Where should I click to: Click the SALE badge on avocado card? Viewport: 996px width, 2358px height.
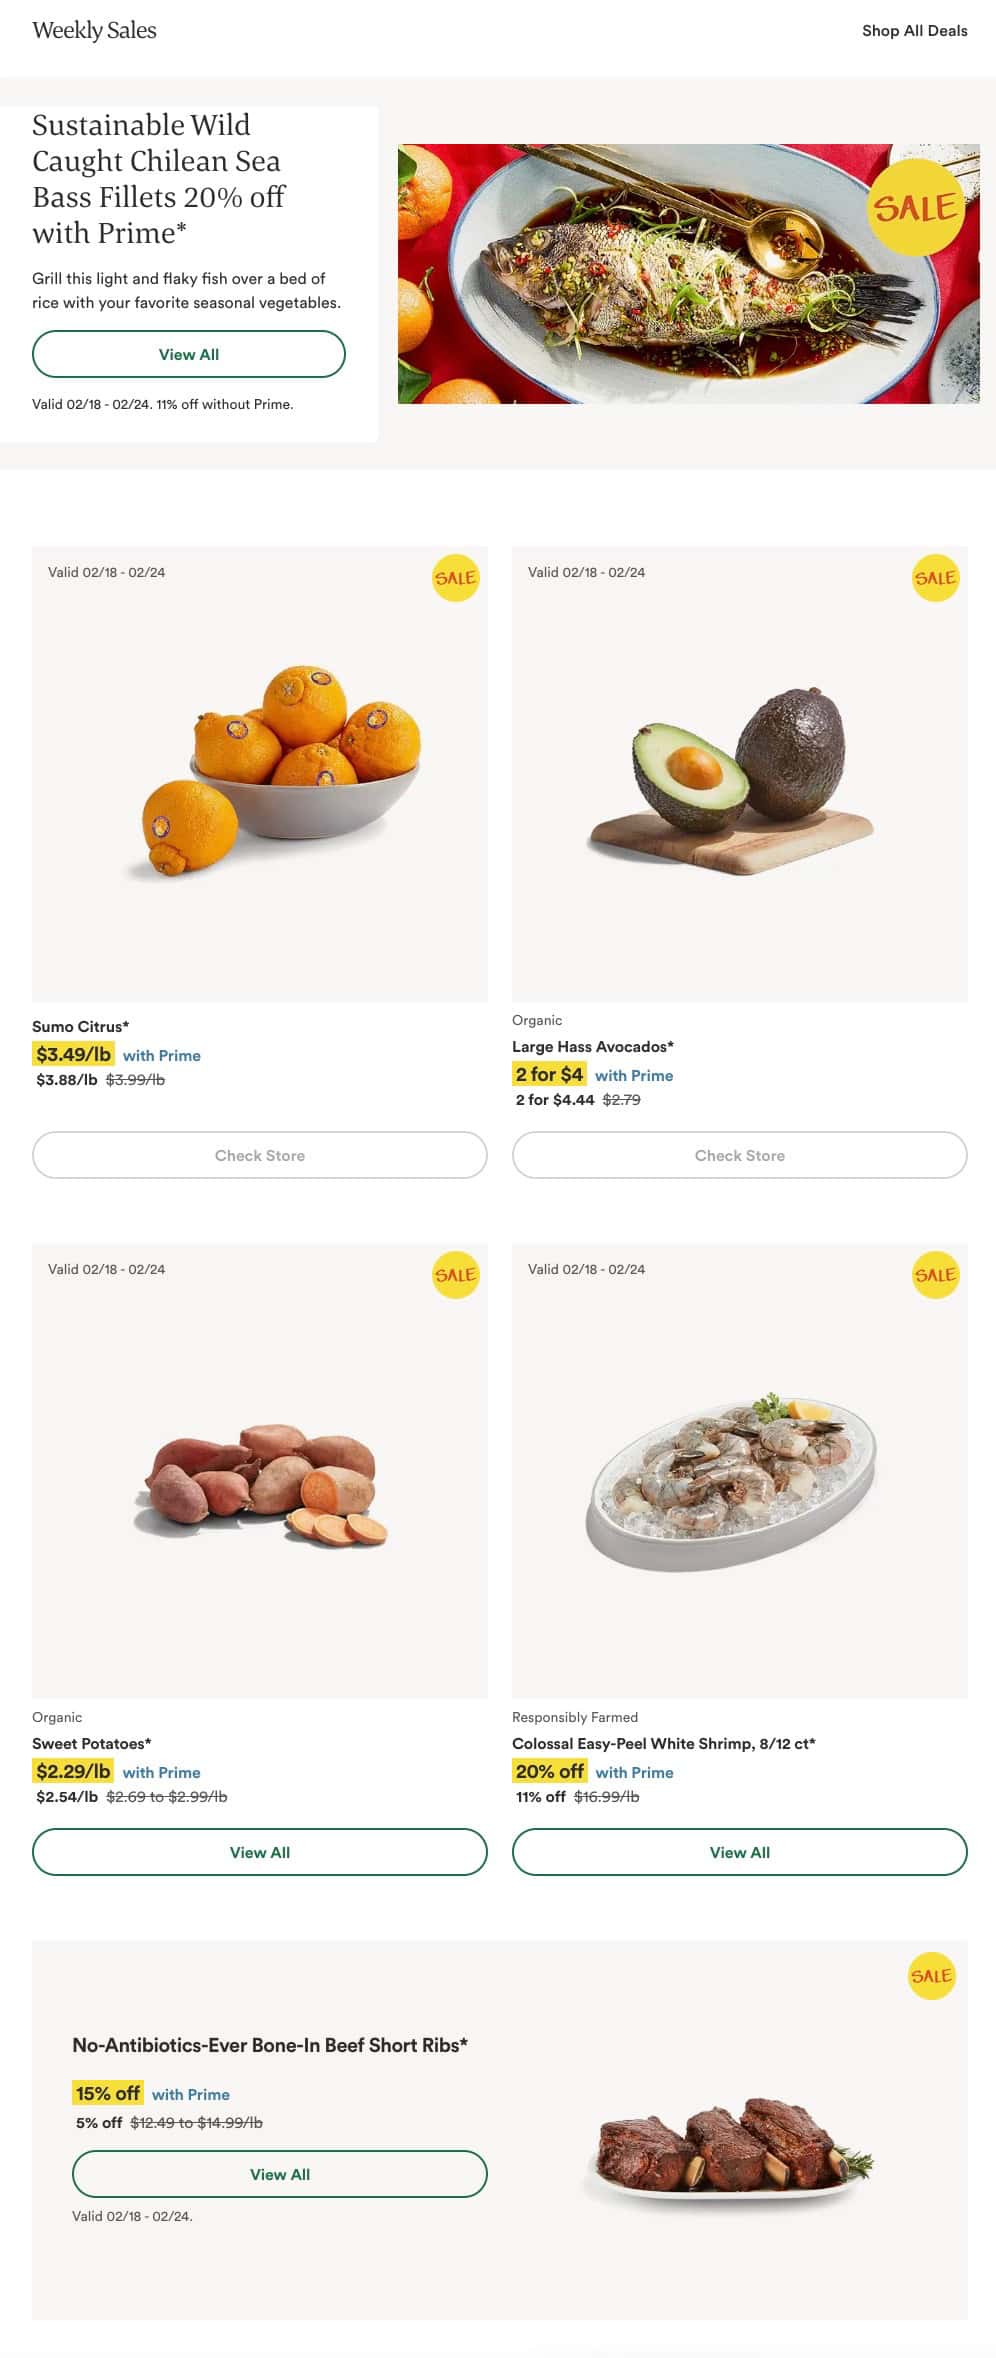[x=935, y=578]
